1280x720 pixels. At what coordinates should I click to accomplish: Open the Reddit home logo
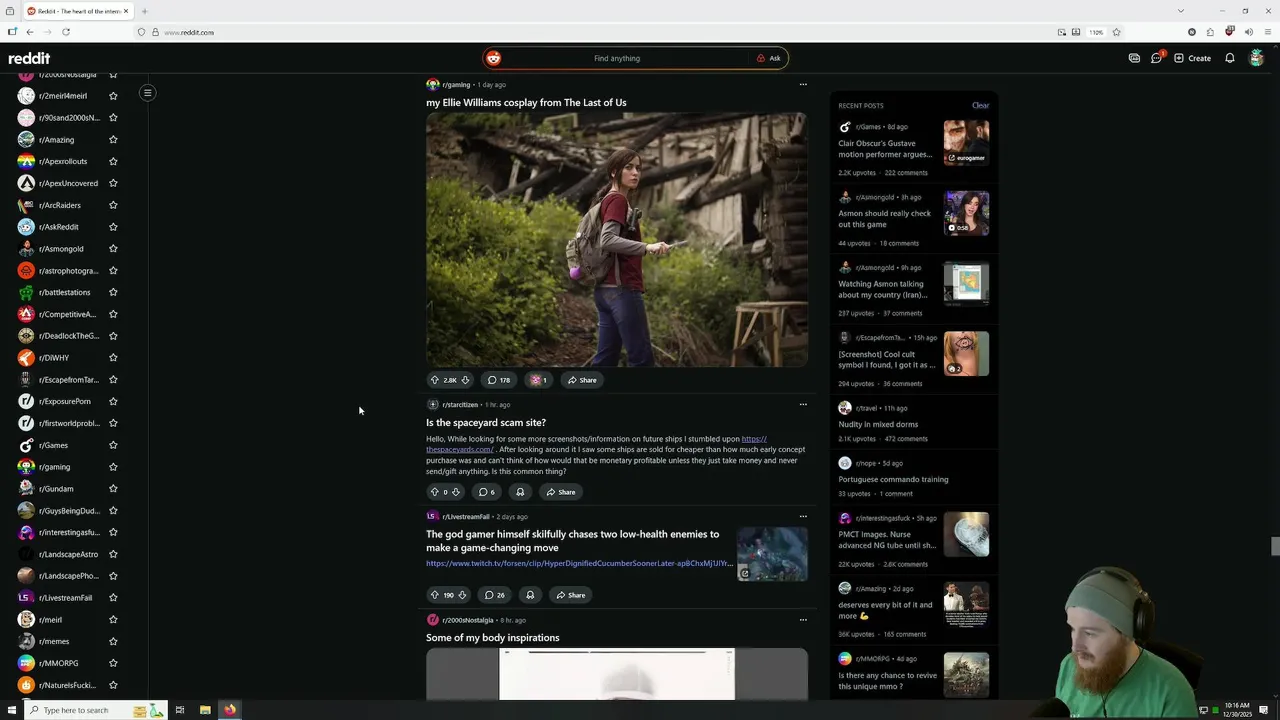click(x=29, y=58)
